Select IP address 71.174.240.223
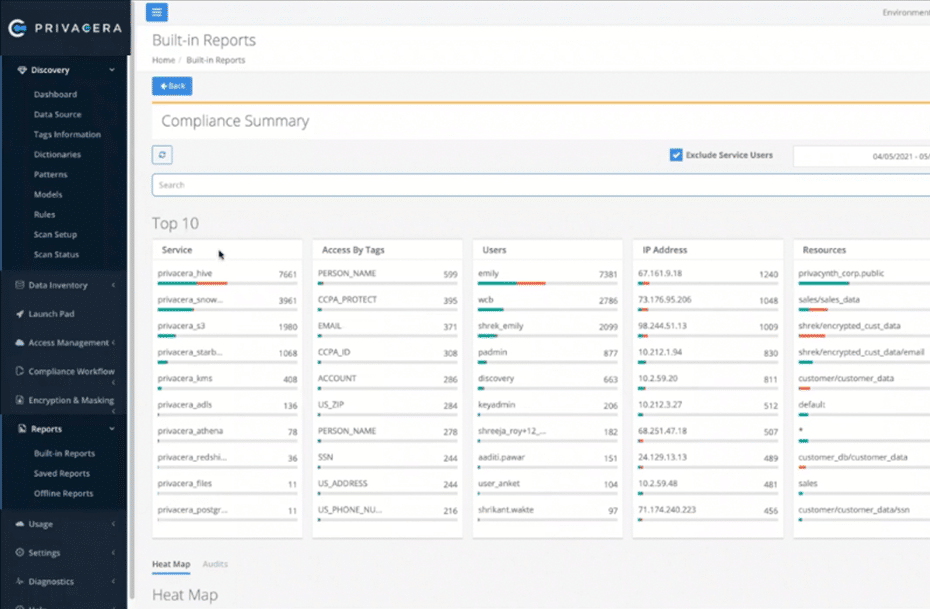 coord(708,514)
